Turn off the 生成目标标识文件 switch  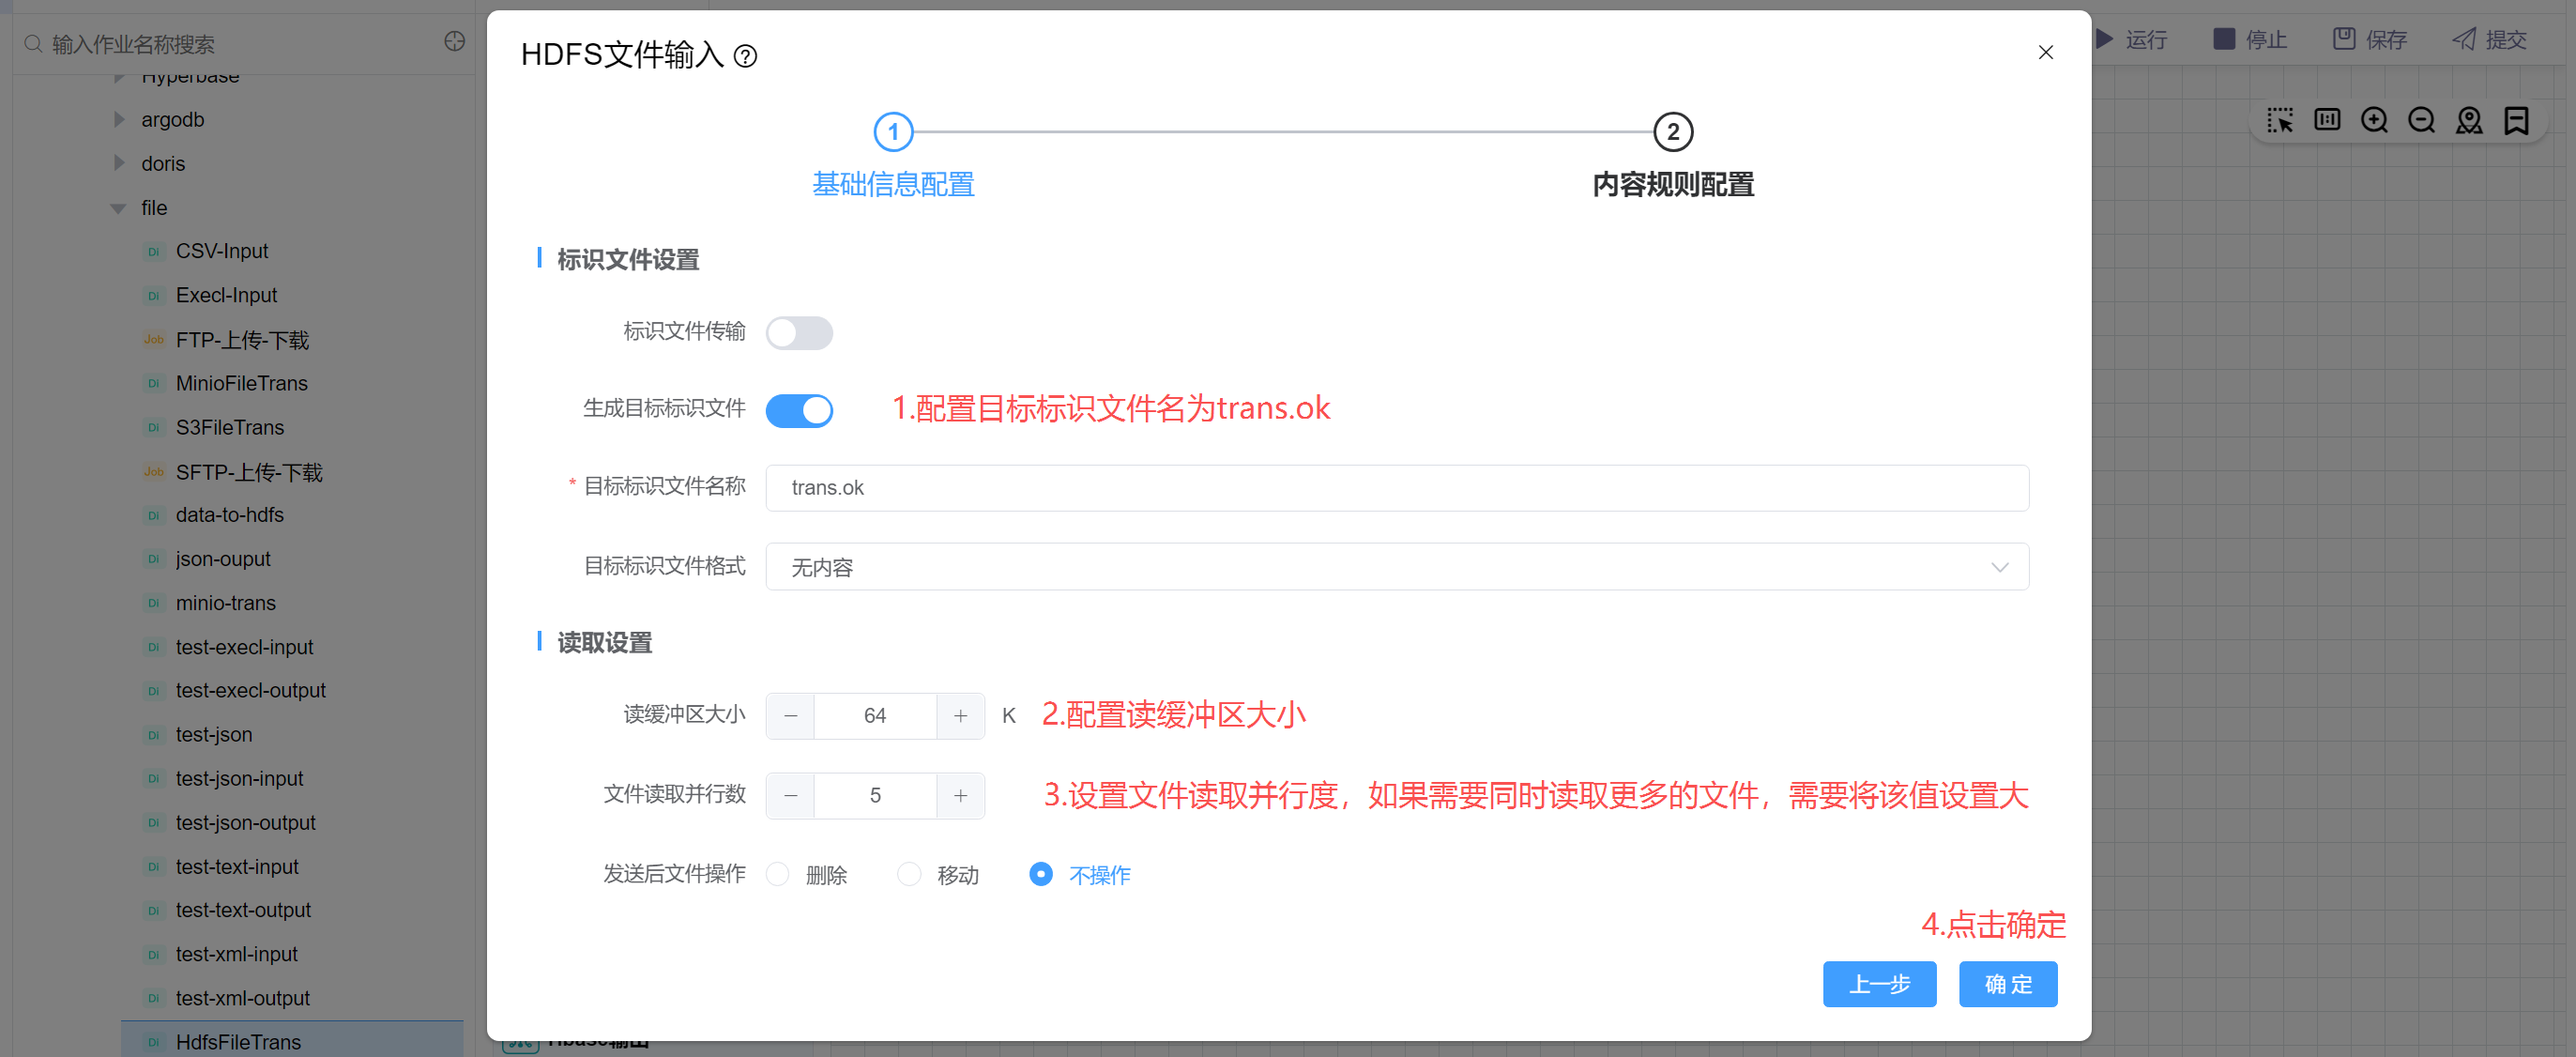799,410
